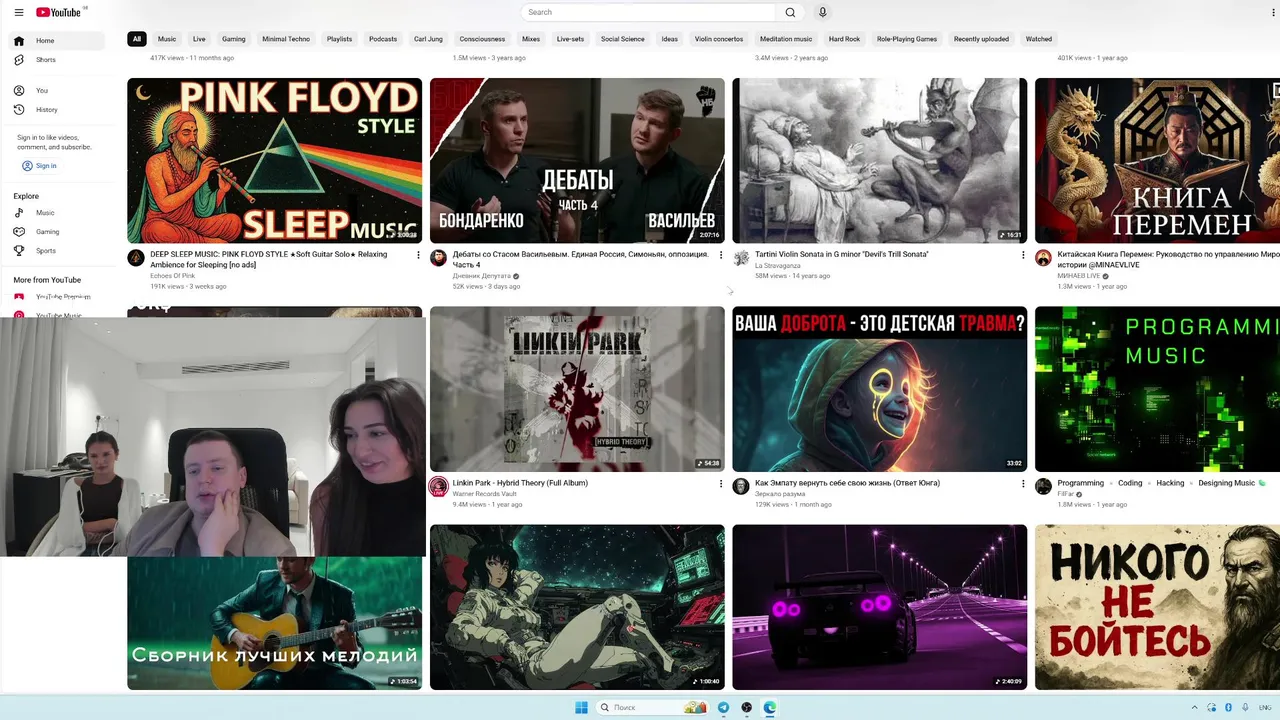Open more options for Tartini Violin Sonata
This screenshot has height=720, width=1280.
coord(1023,255)
